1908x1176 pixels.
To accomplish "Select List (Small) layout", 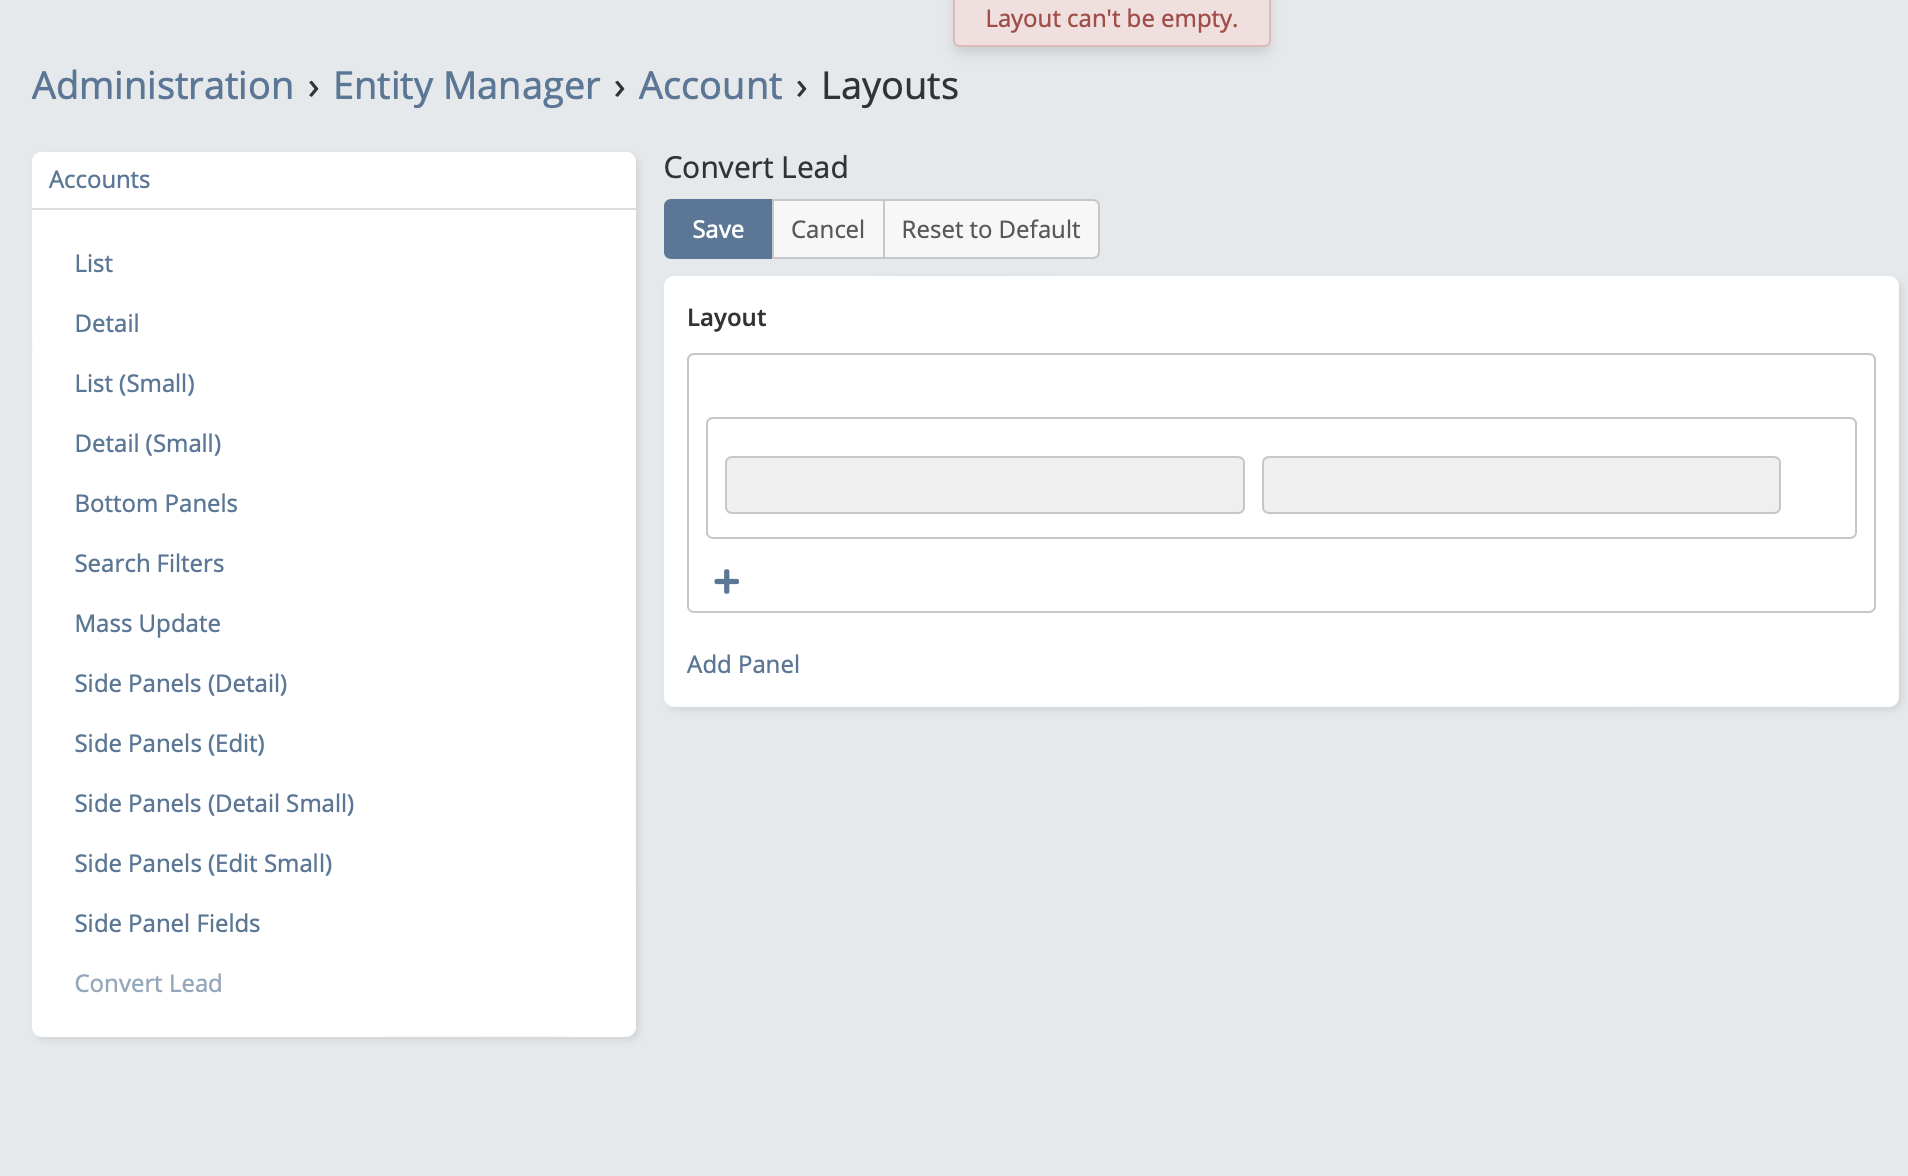I will (x=134, y=383).
